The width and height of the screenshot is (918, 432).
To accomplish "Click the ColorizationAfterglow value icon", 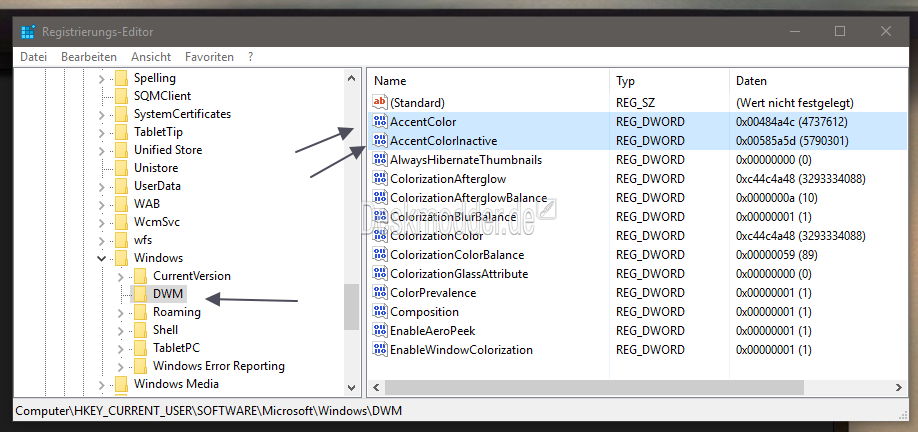I will pos(380,179).
